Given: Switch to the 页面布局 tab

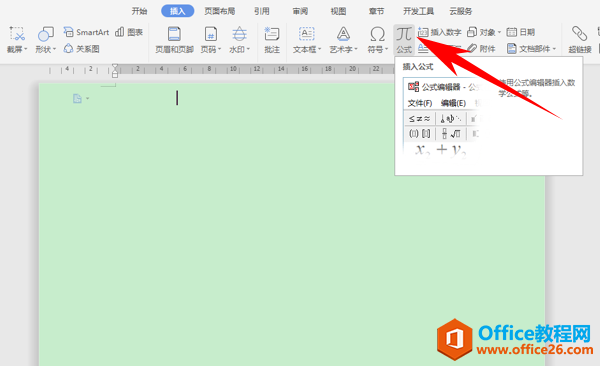Looking at the screenshot, I should pyautogui.click(x=220, y=11).
